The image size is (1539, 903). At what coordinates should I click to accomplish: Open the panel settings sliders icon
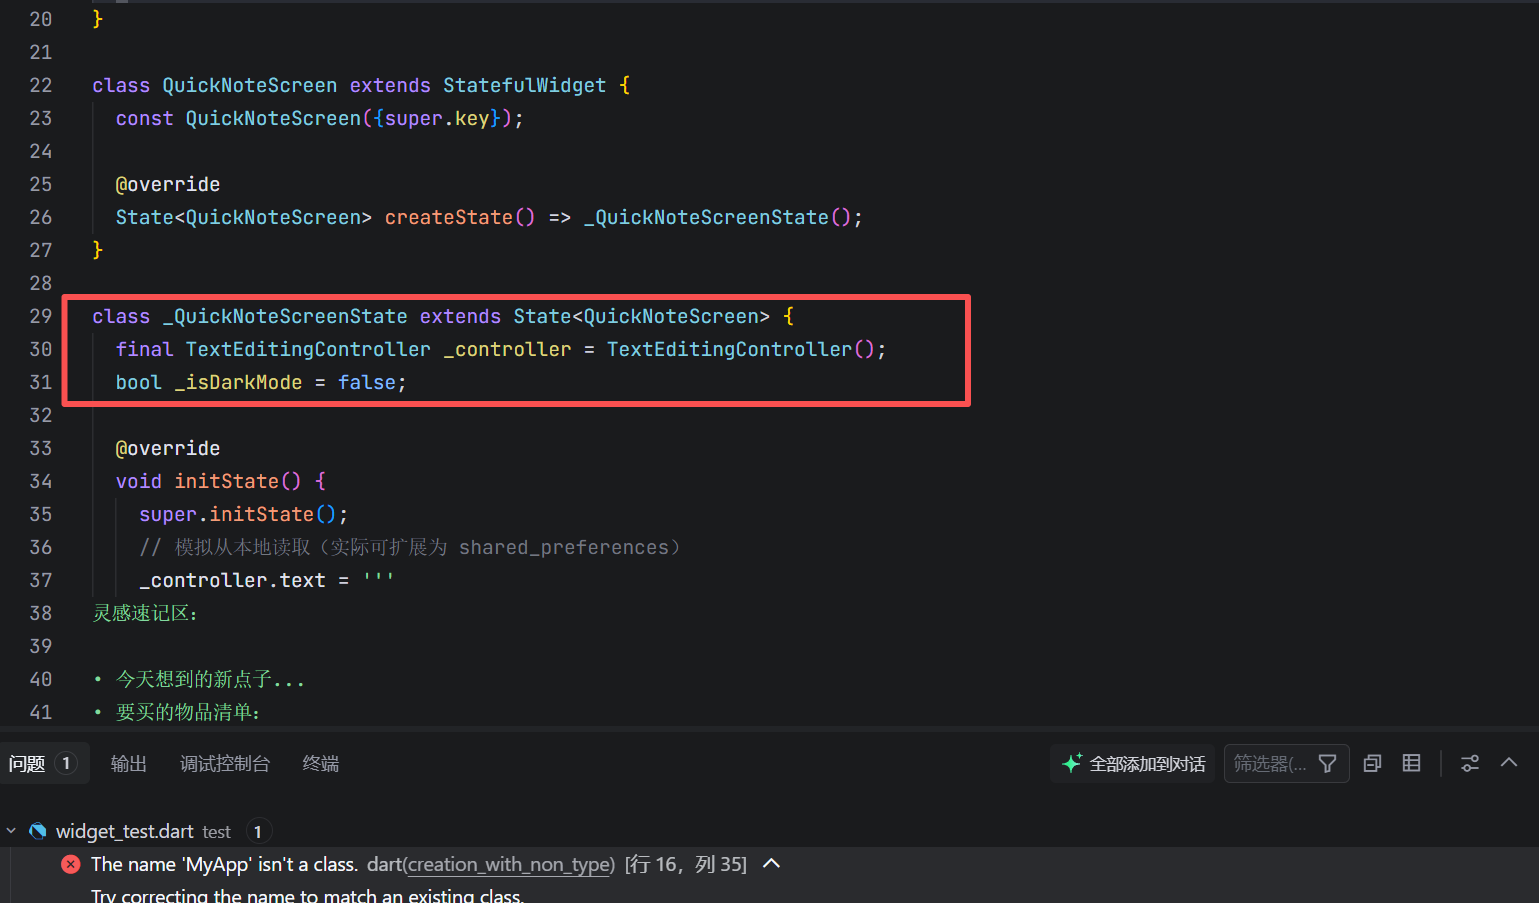(x=1470, y=764)
